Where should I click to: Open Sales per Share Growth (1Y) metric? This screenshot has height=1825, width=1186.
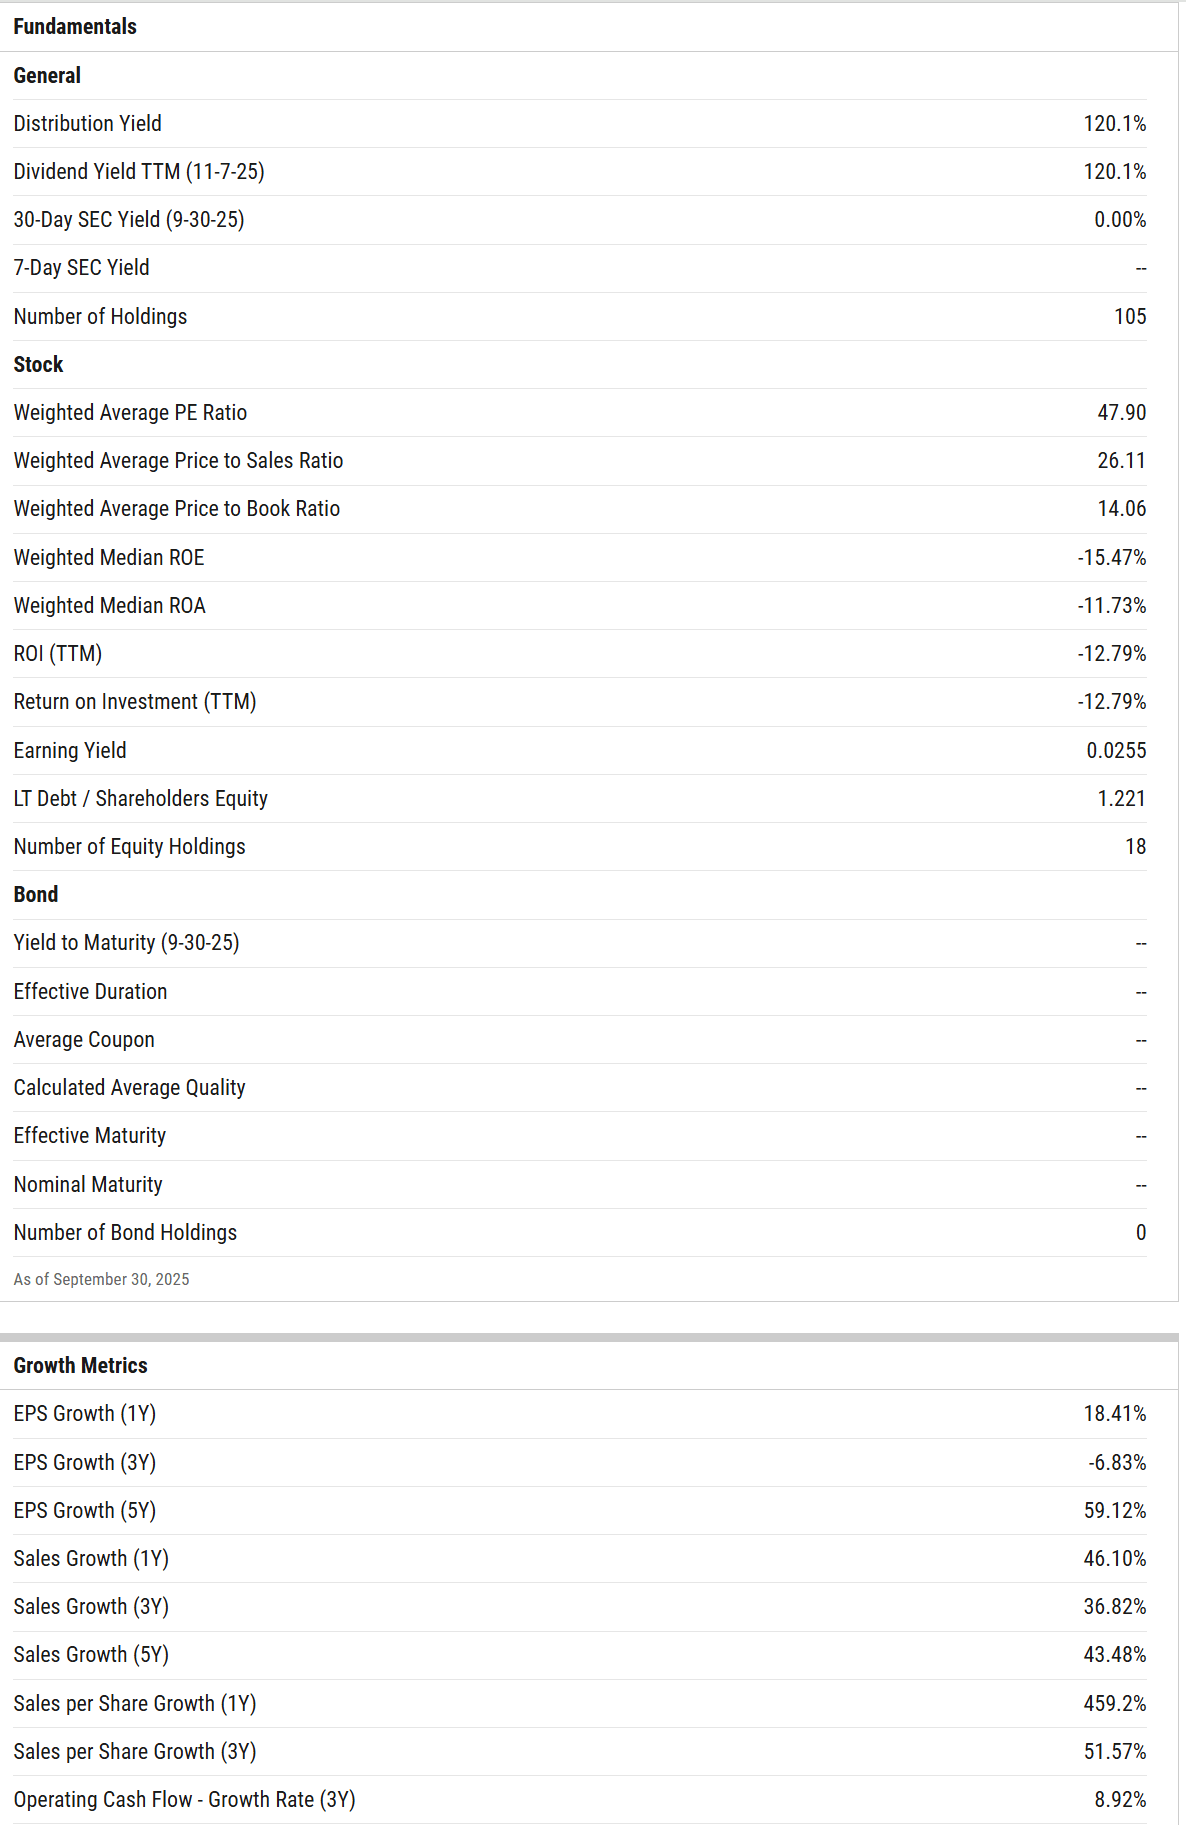[135, 1704]
